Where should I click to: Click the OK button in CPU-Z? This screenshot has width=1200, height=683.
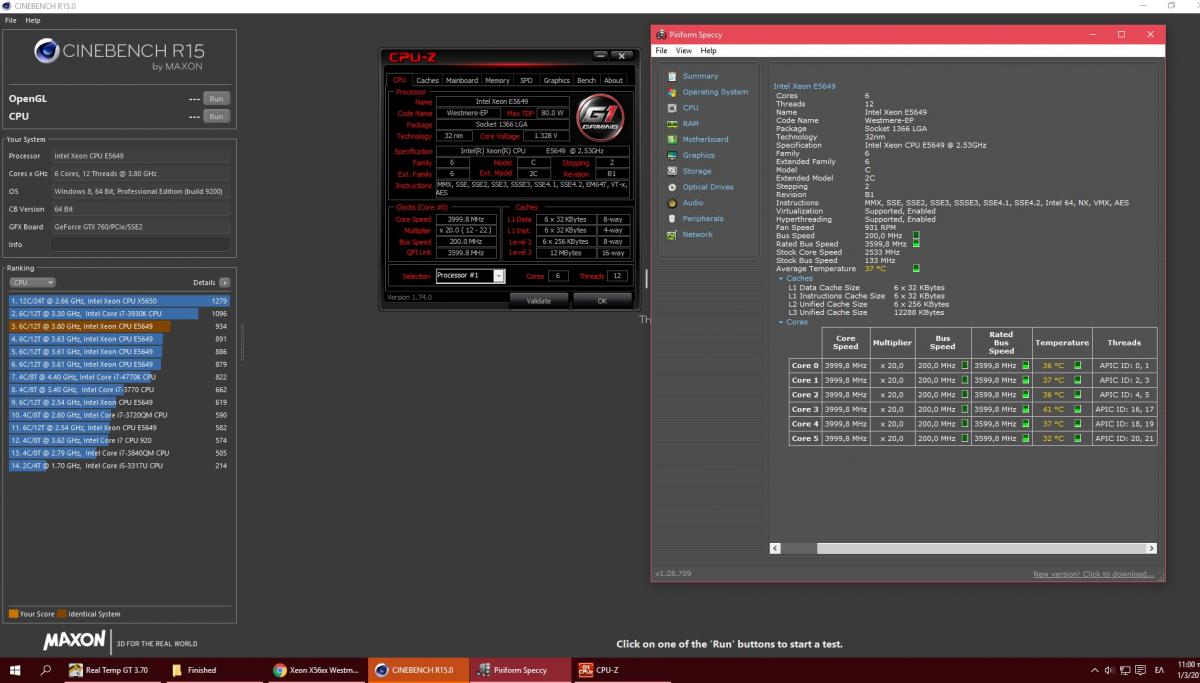click(602, 300)
